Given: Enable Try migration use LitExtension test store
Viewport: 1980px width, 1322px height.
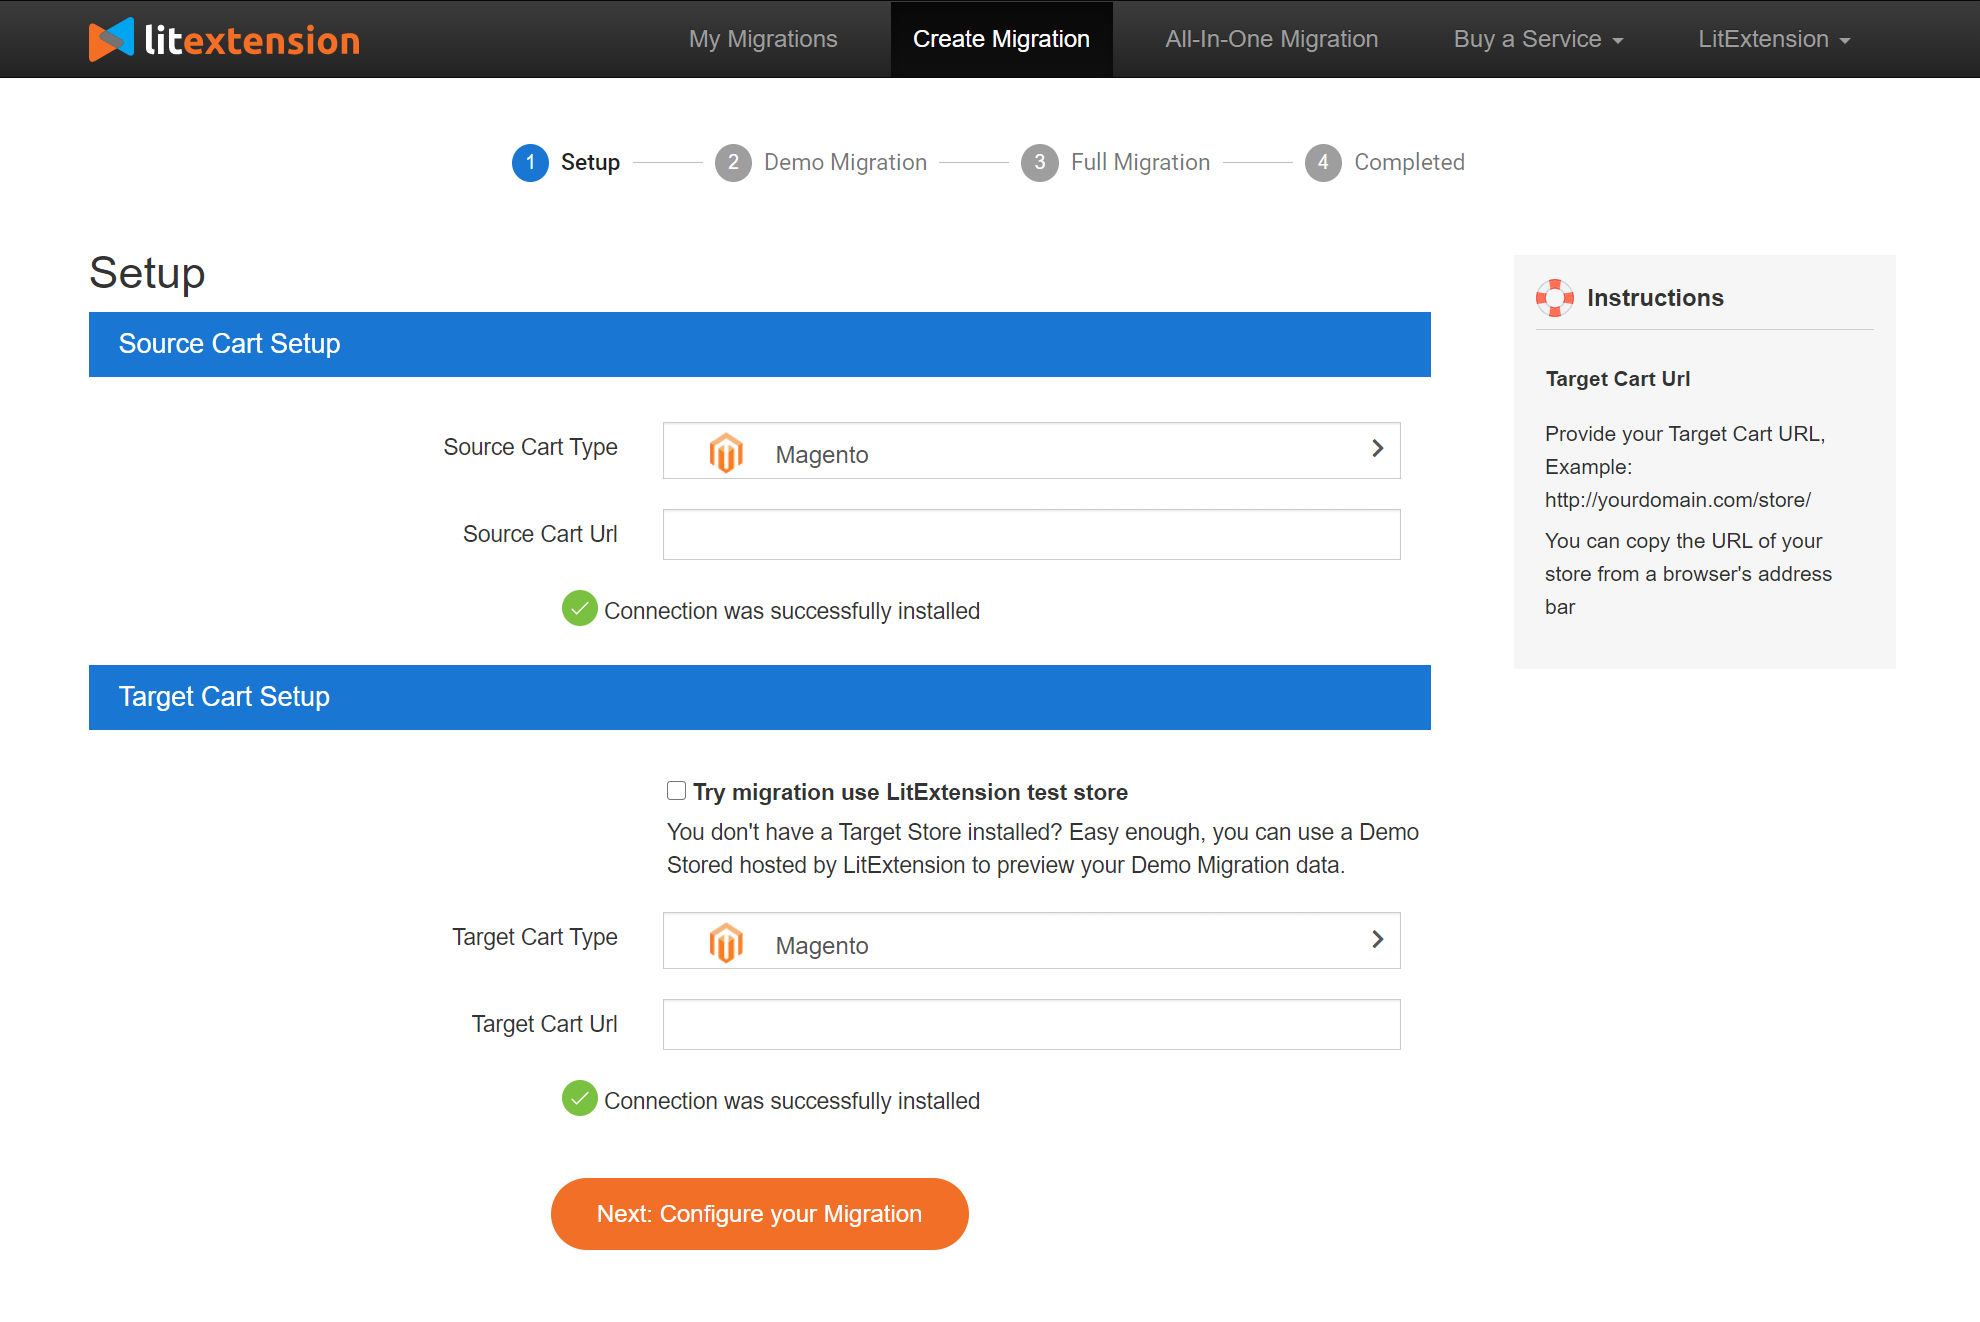Looking at the screenshot, I should point(677,791).
